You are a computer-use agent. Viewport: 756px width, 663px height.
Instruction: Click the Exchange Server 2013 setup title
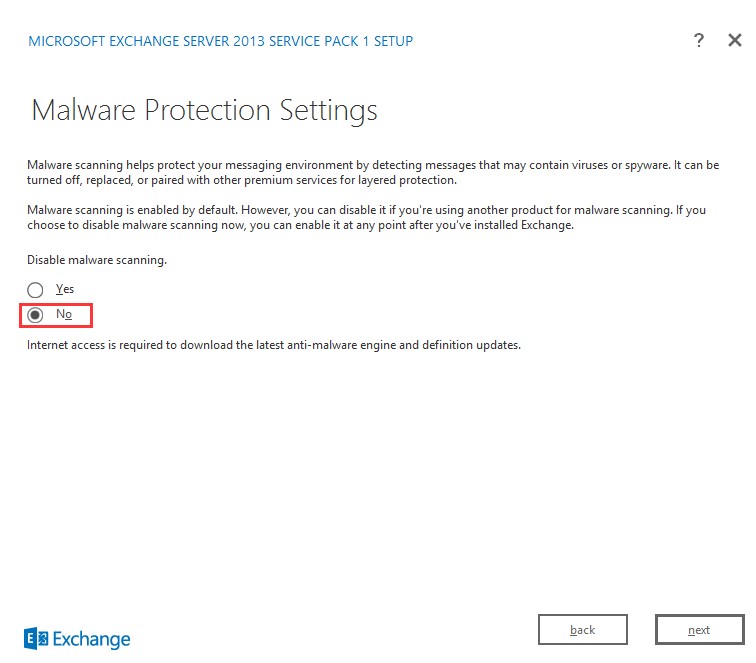(x=220, y=41)
